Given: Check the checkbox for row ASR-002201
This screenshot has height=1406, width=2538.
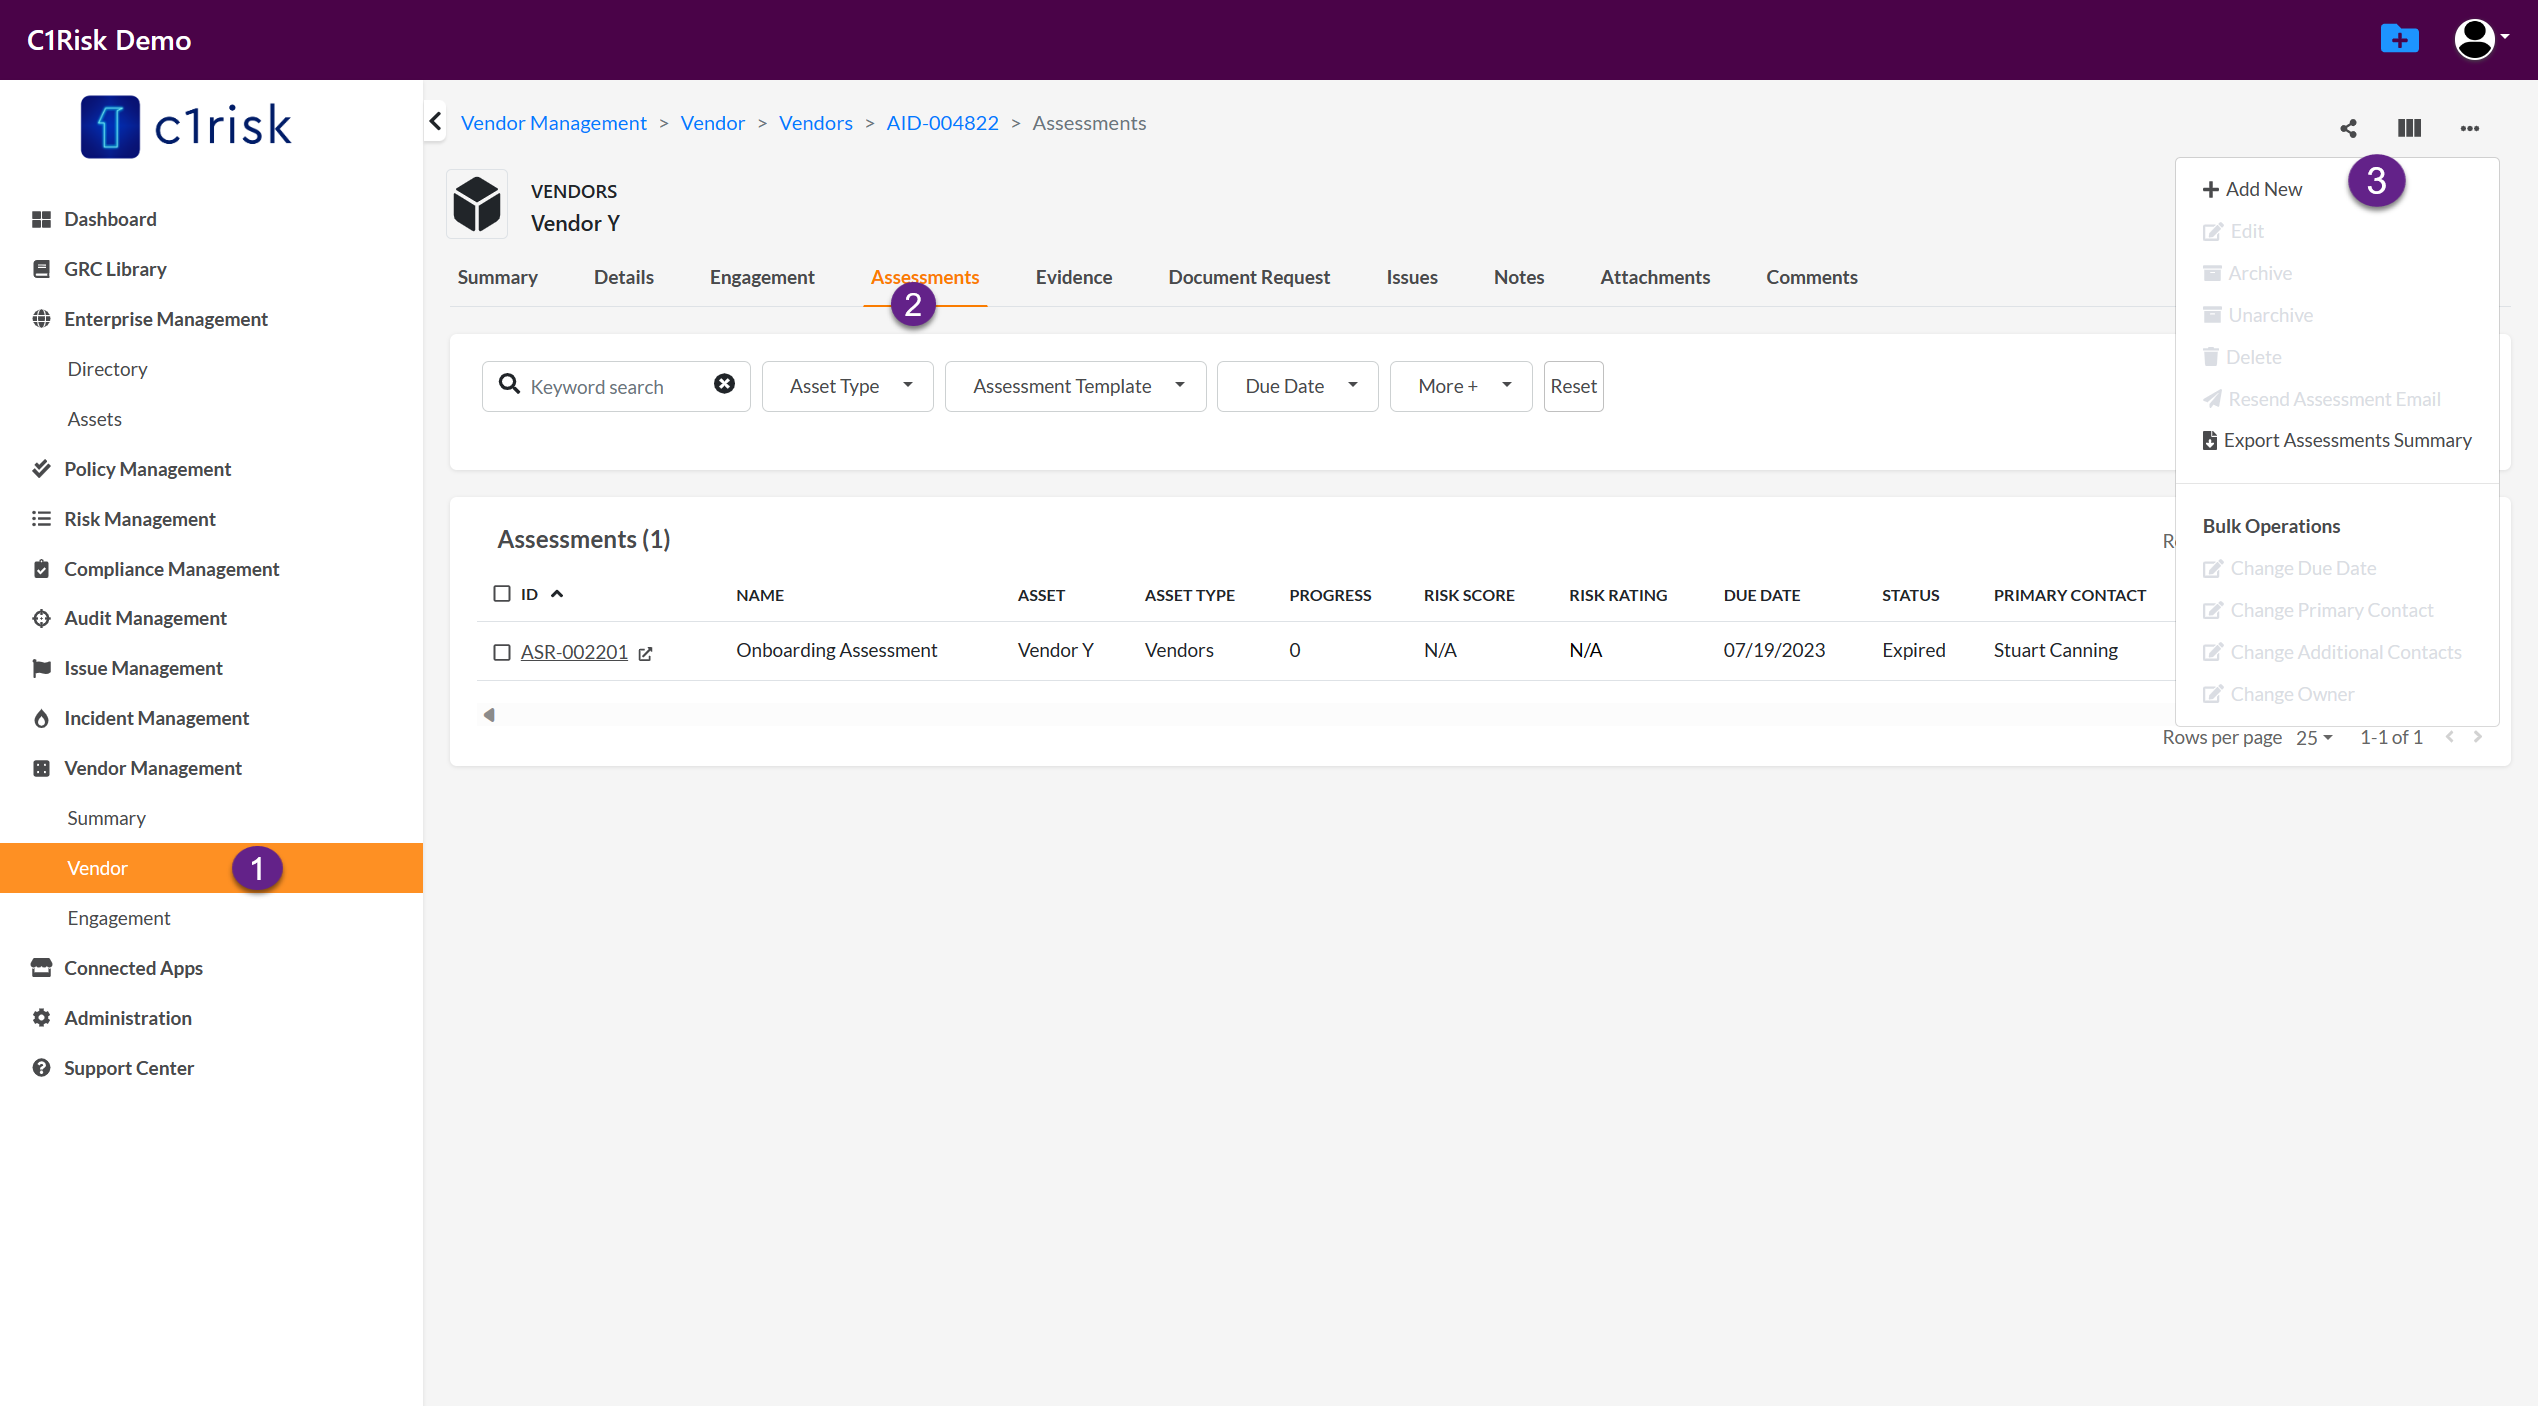Looking at the screenshot, I should [502, 652].
